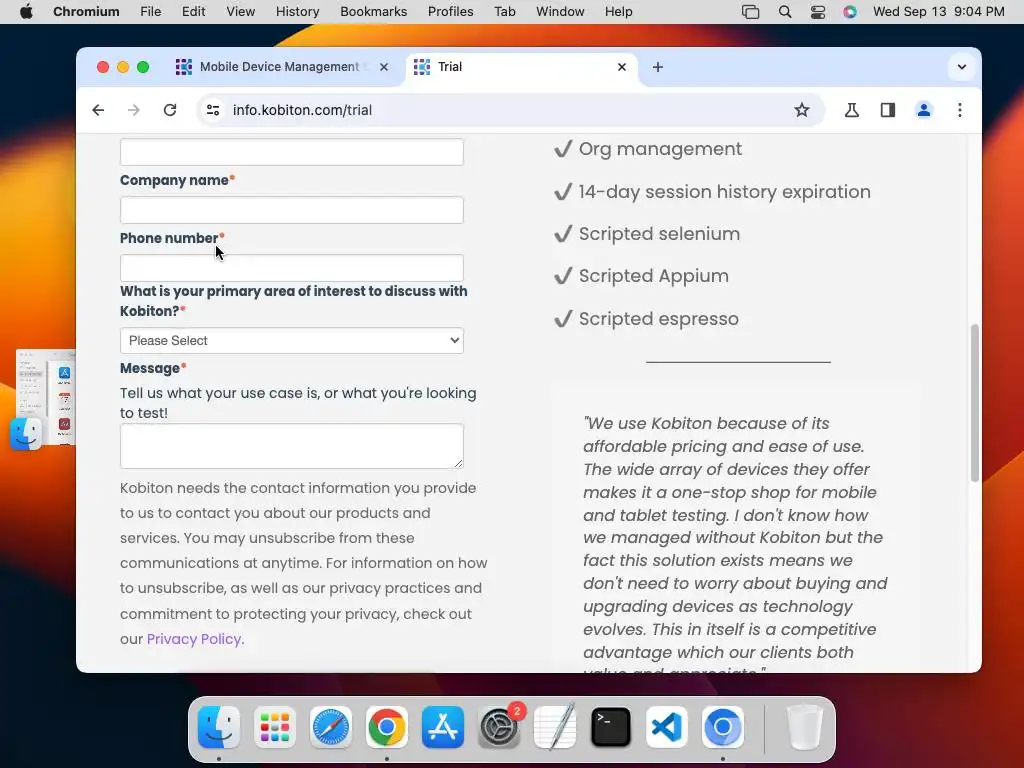Click the page vertical scrollbar
Viewport: 1024px width, 768px height.
(974, 403)
